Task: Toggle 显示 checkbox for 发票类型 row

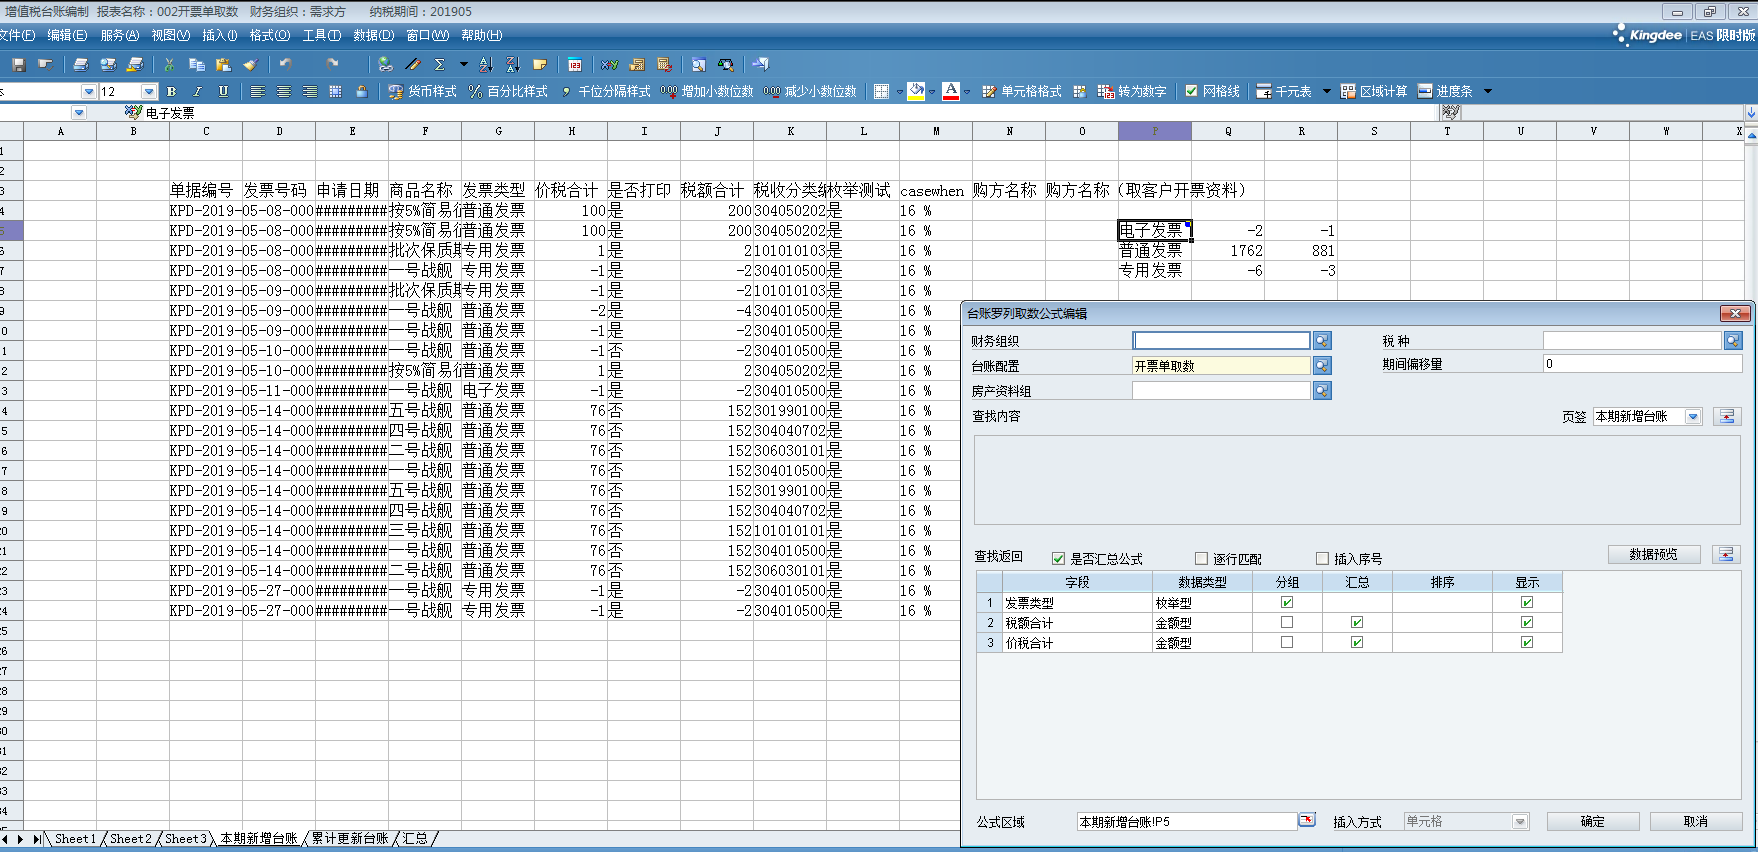Action: [x=1527, y=602]
